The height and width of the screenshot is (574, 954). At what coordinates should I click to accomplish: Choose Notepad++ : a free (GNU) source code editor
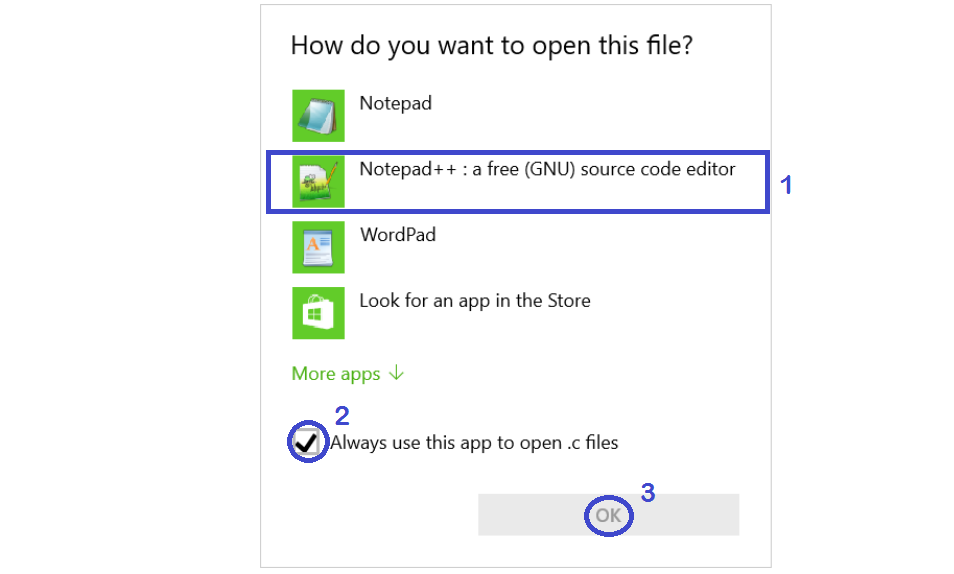tap(547, 169)
